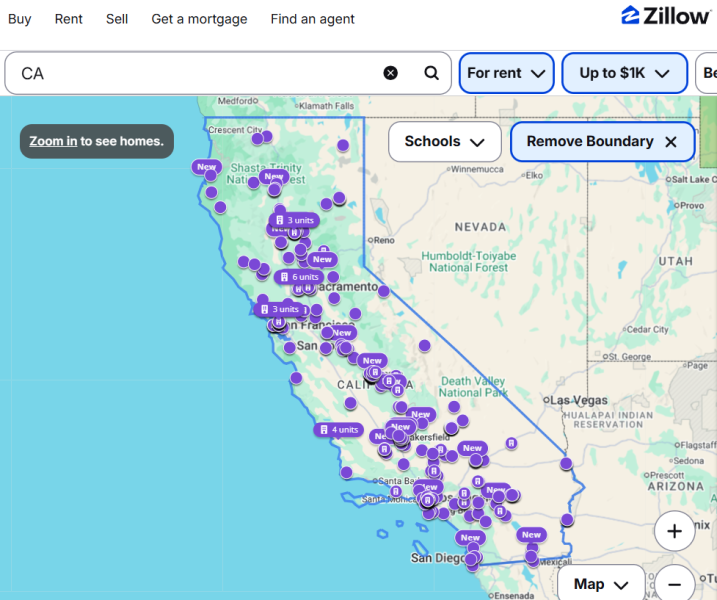Screen dimensions: 717x600
Task: Click the listing dot near Crescent City
Action: click(257, 139)
